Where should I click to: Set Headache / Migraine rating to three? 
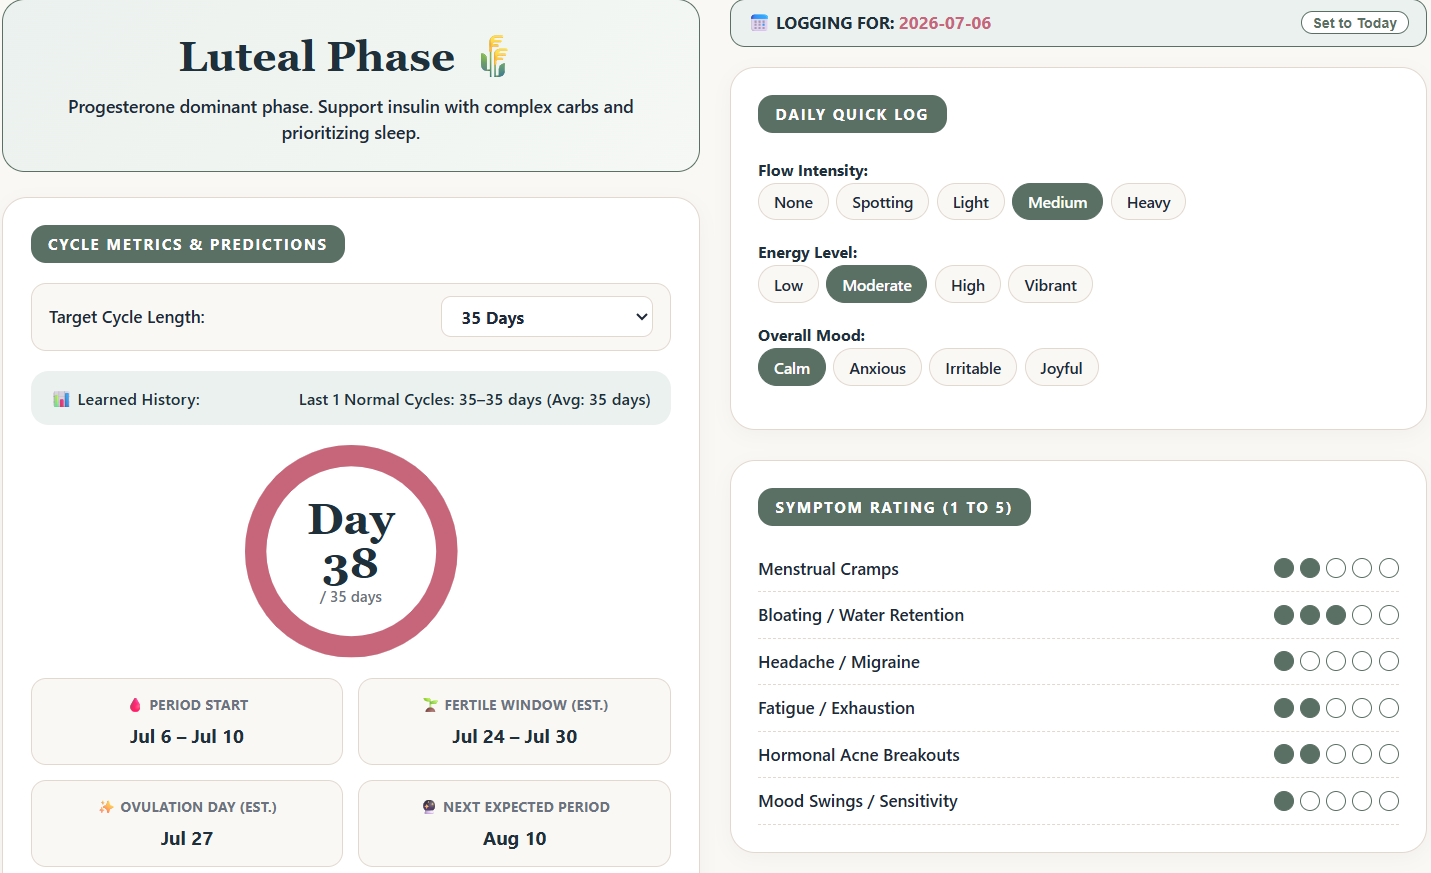1336,661
